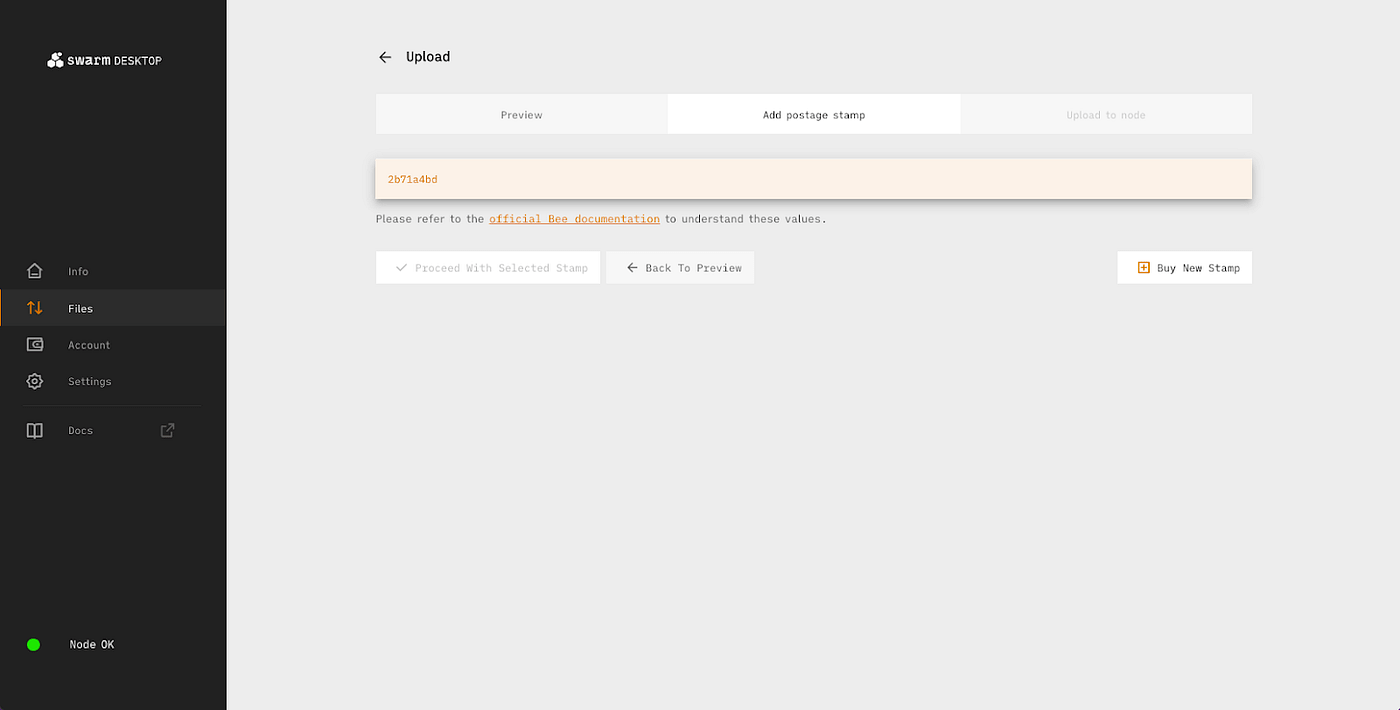Click the Node OK status text
Screen dimensions: 1400x710
coord(91,645)
